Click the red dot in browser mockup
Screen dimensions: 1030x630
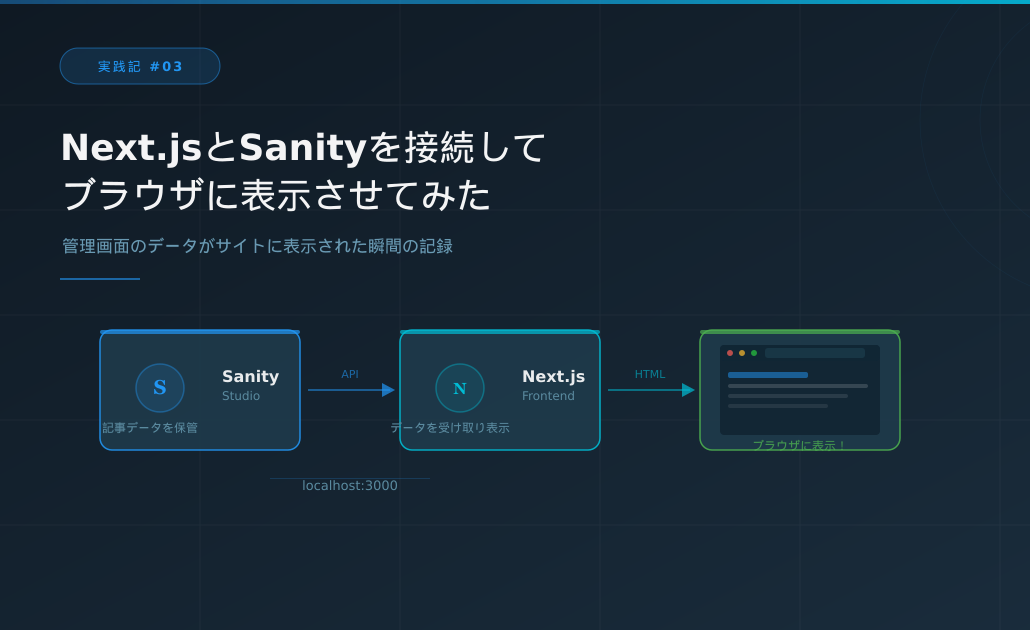730,353
